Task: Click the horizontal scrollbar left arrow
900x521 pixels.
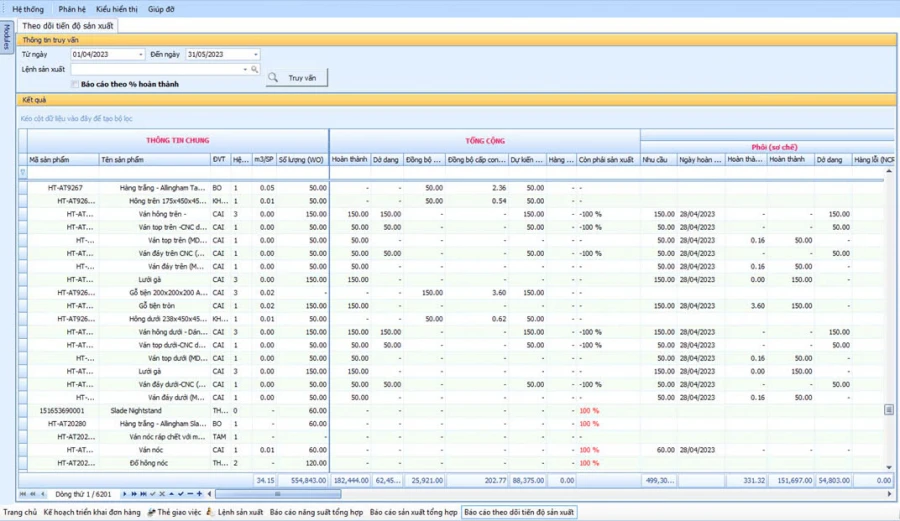Action: pos(209,493)
